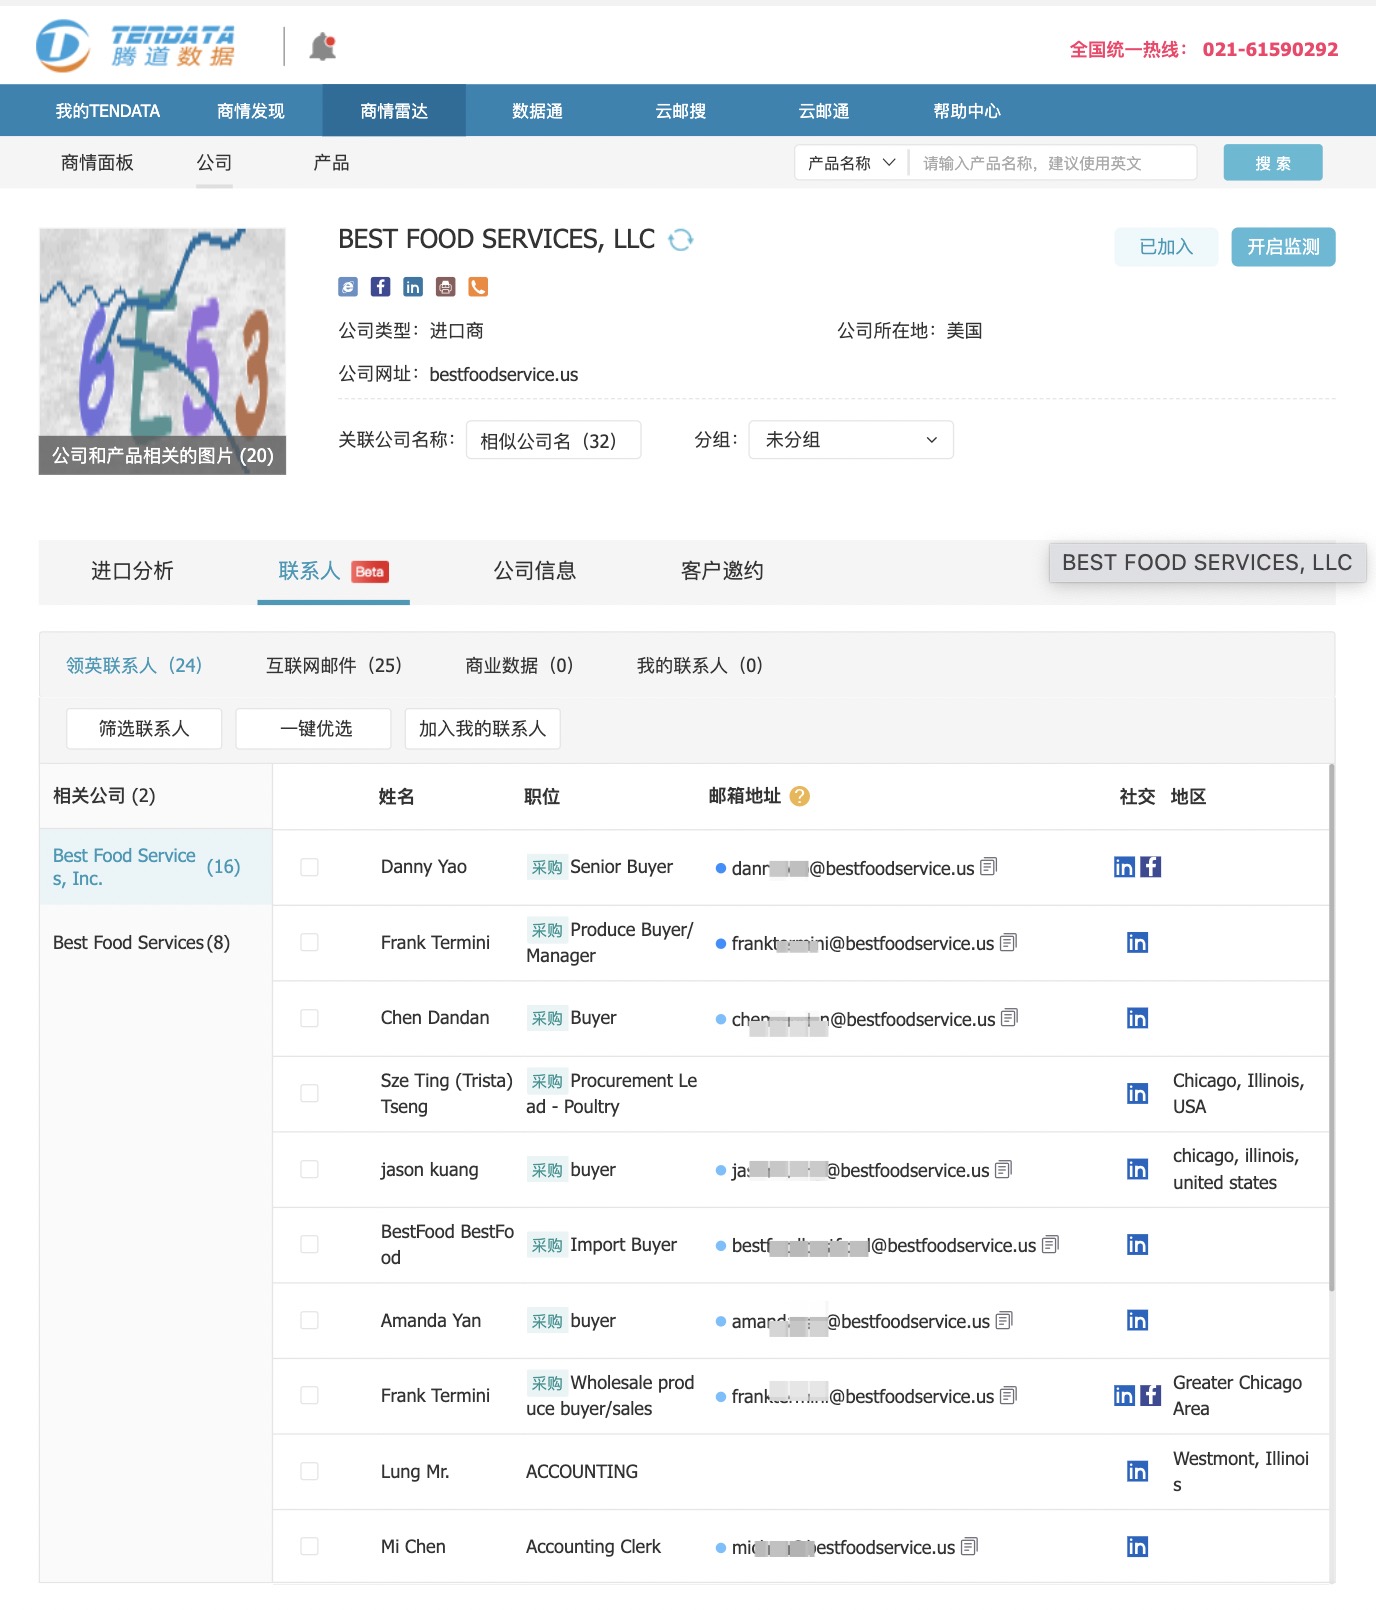1376x1610 pixels.
Task: Click 开启监测 button
Action: pyautogui.click(x=1283, y=247)
